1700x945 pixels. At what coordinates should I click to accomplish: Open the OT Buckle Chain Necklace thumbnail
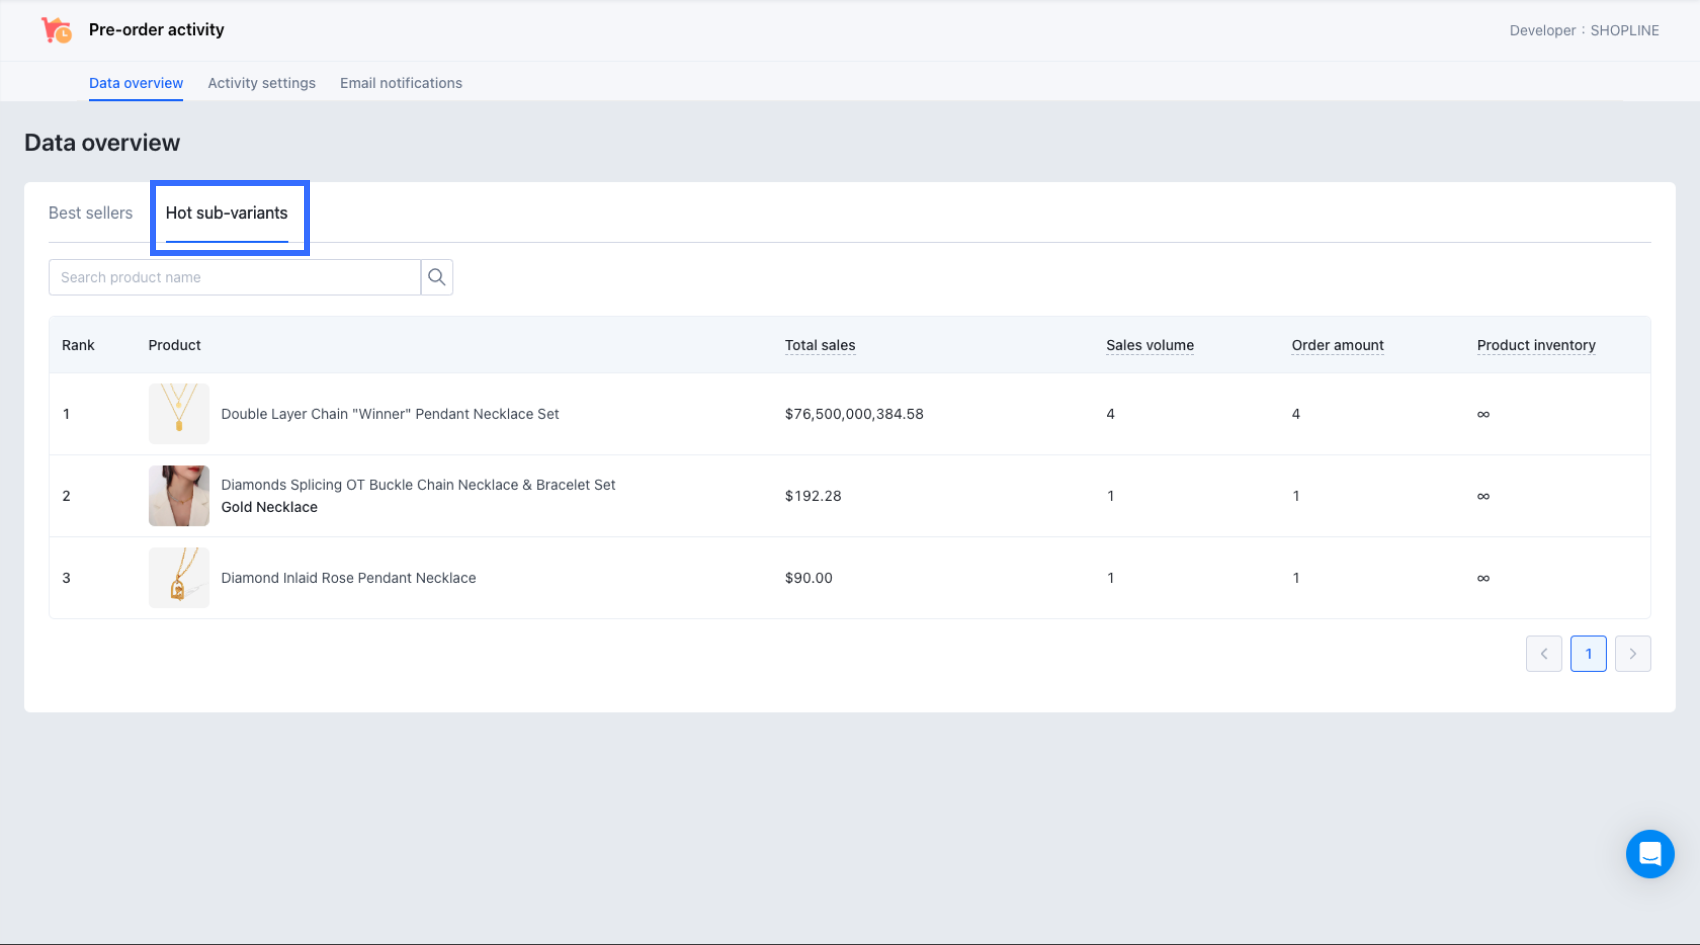179,496
